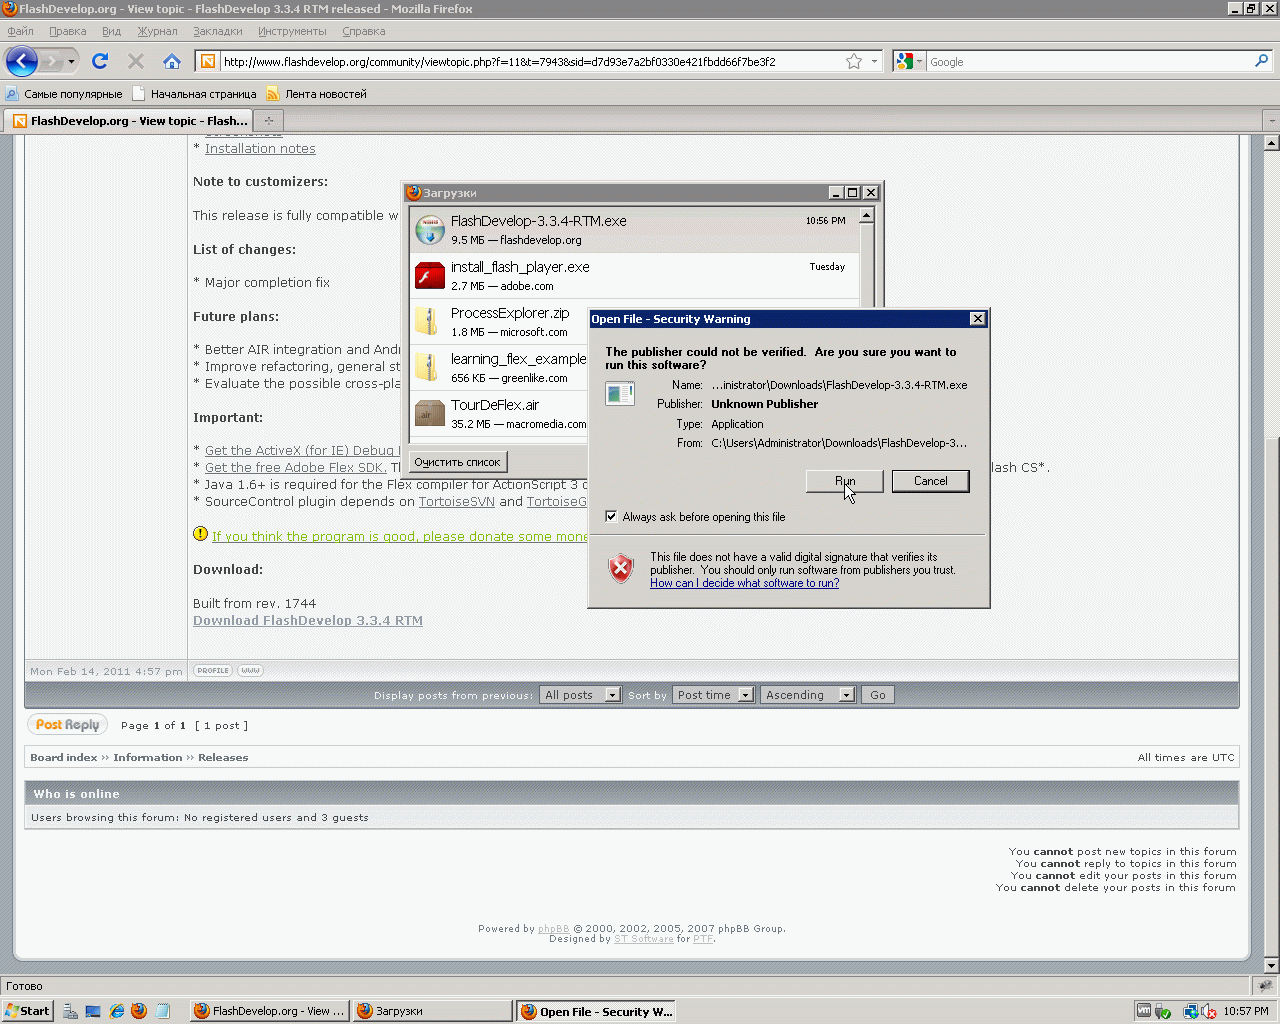Image resolution: width=1280 pixels, height=1024 pixels.
Task: Click the install_flash_player.exe Flash icon
Action: coord(430,276)
